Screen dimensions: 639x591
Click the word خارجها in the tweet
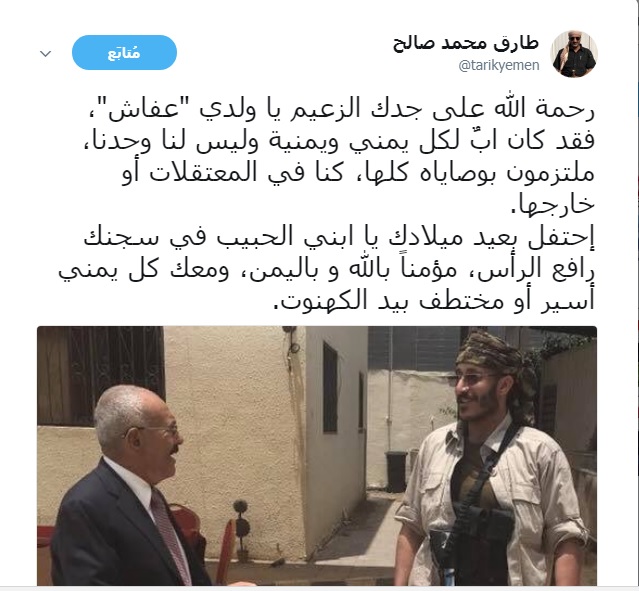(x=552, y=204)
